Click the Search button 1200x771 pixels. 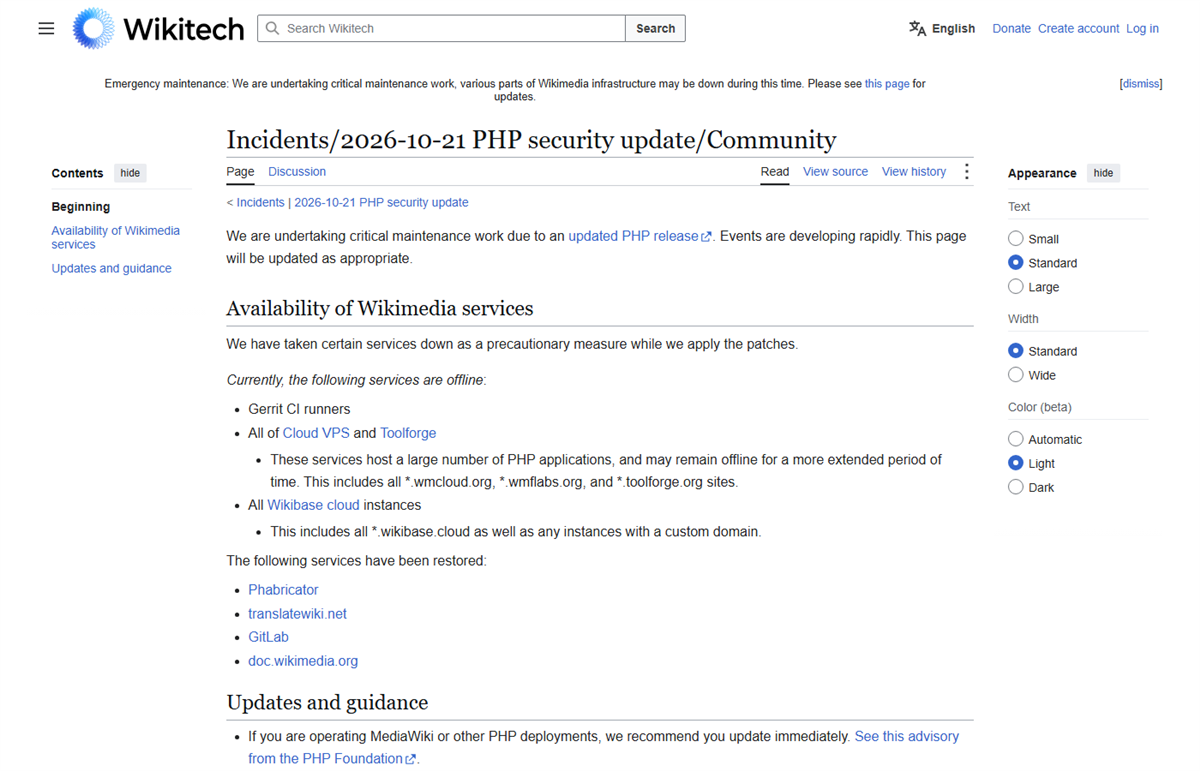[x=655, y=28]
